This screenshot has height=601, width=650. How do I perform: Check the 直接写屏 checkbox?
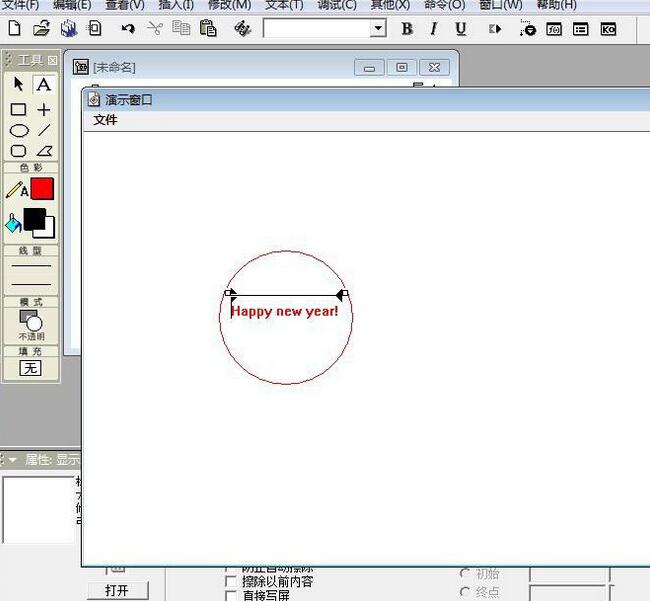click(230, 596)
